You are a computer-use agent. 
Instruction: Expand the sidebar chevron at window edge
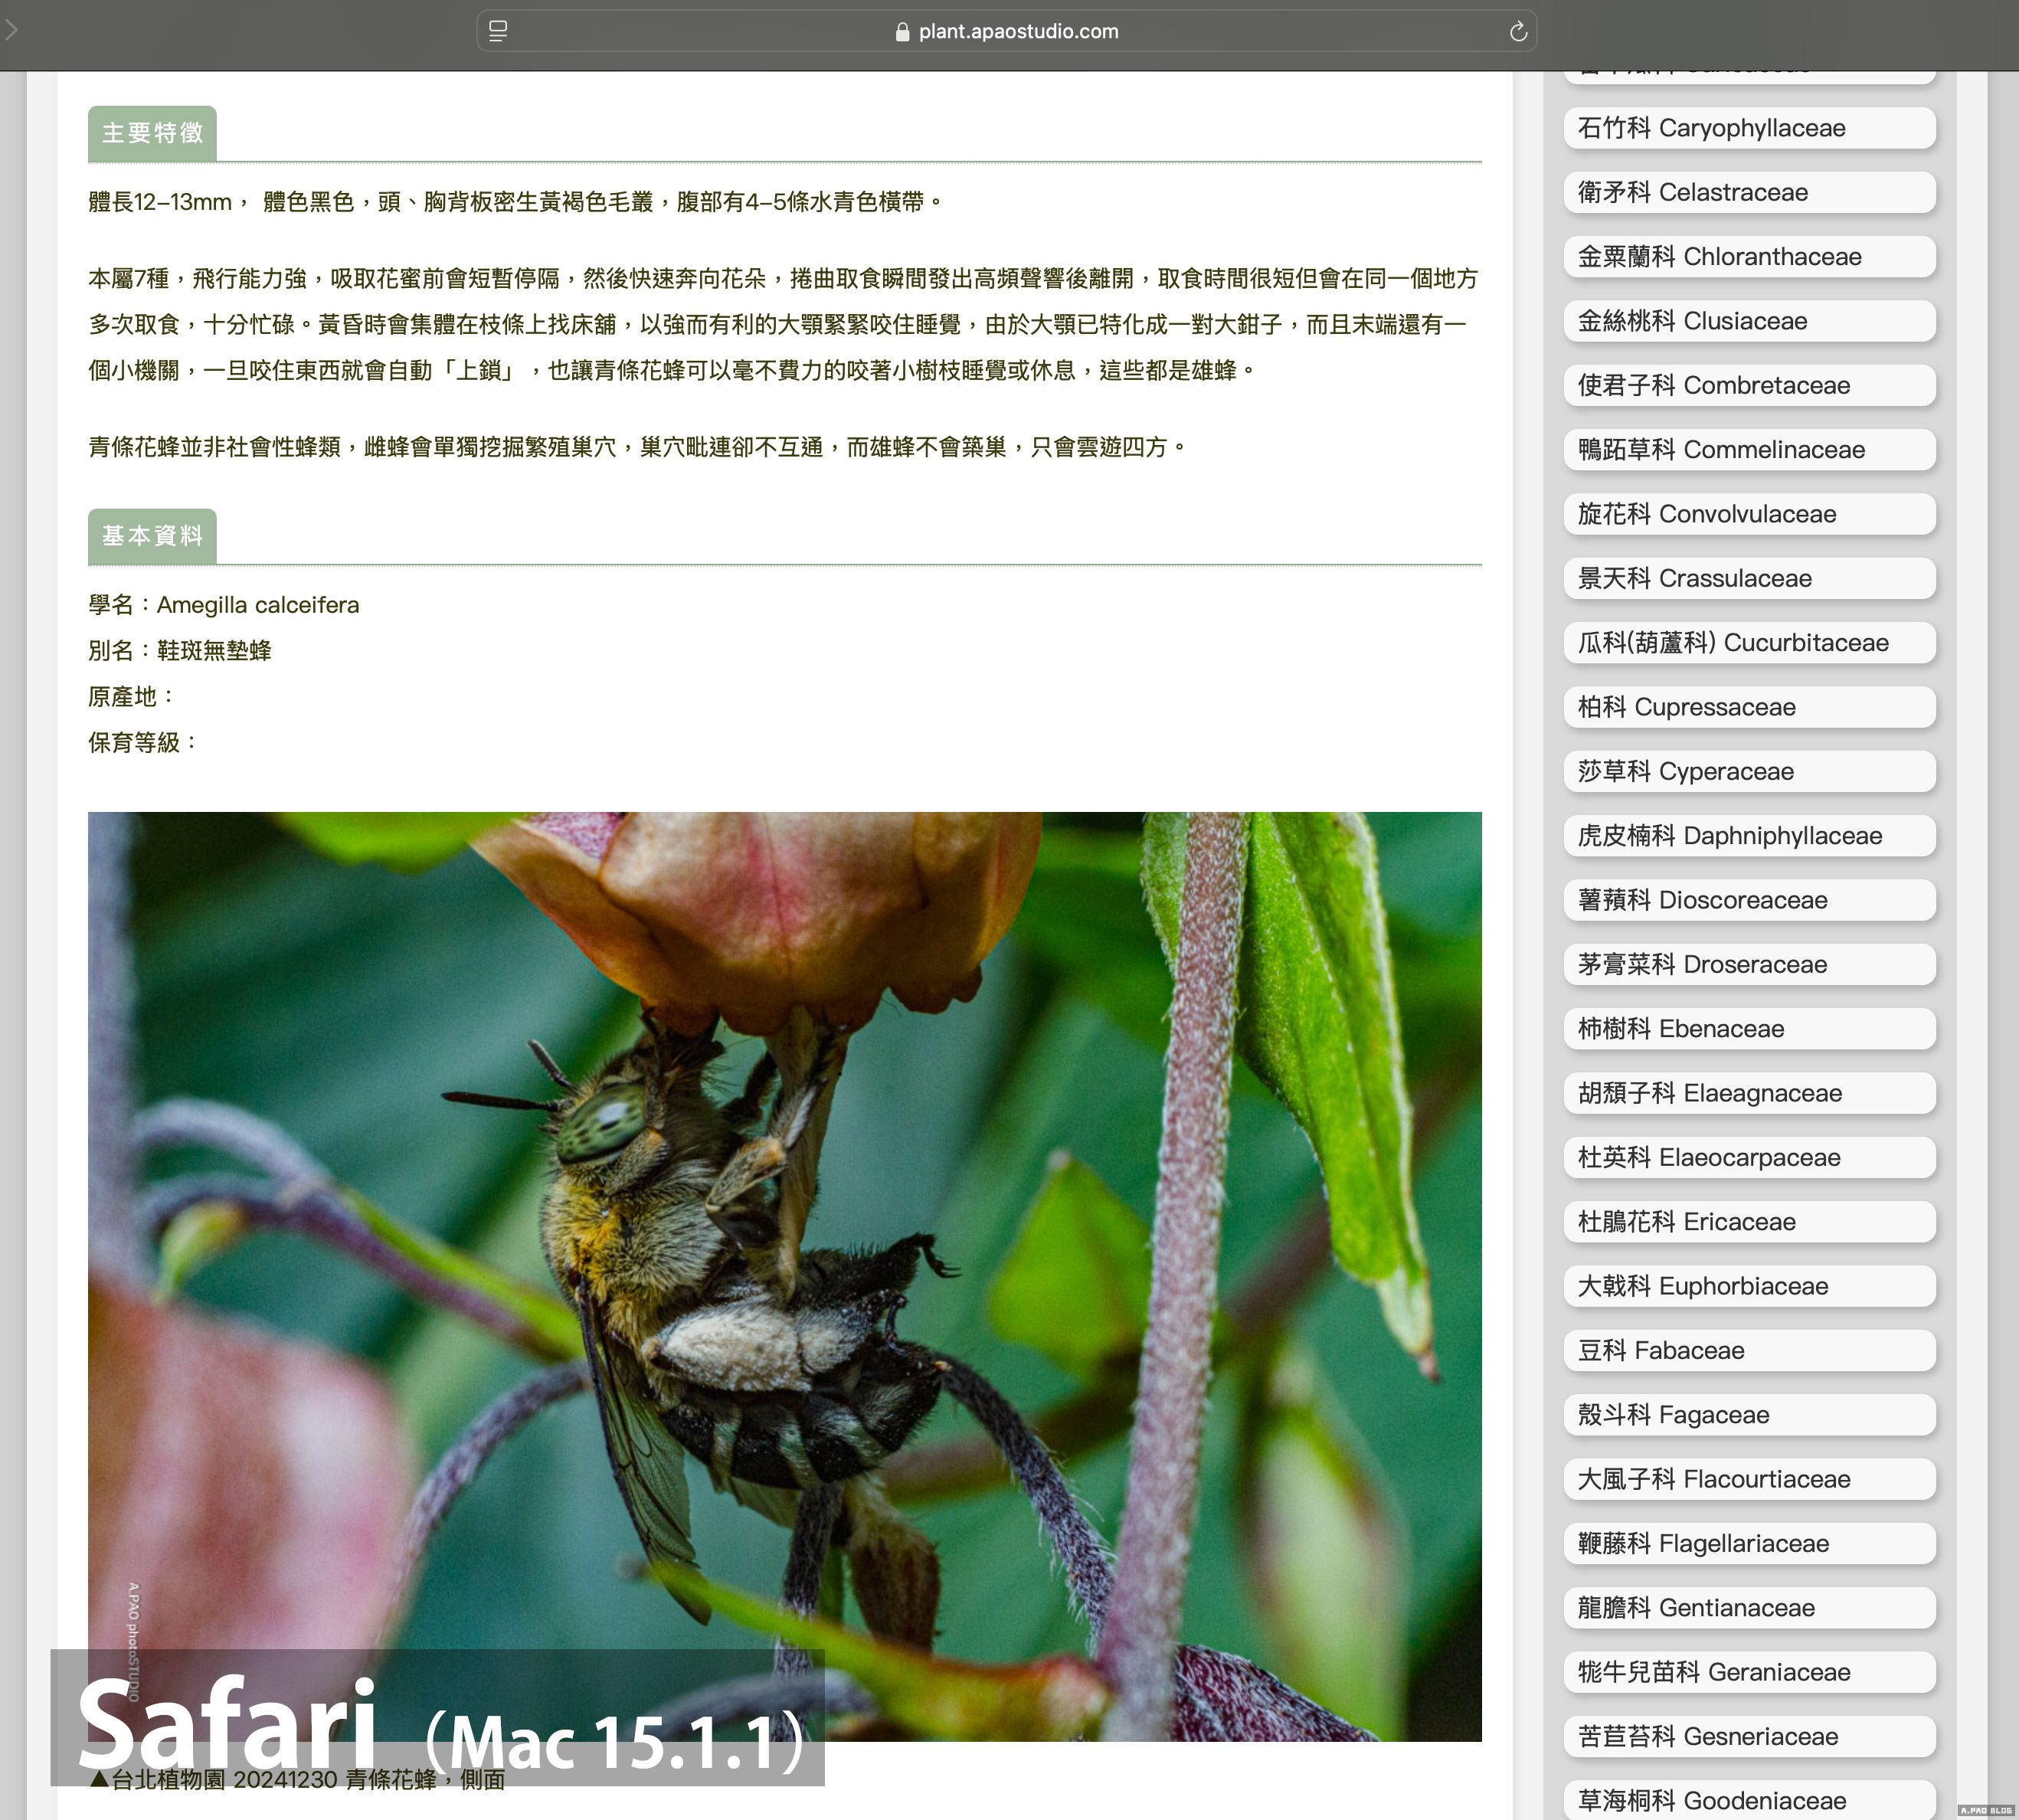11,31
